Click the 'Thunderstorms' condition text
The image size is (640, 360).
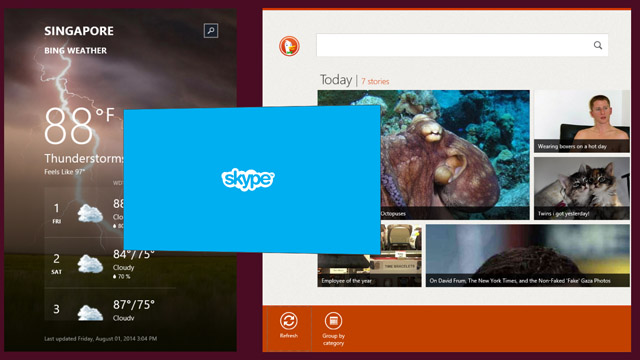tap(84, 158)
